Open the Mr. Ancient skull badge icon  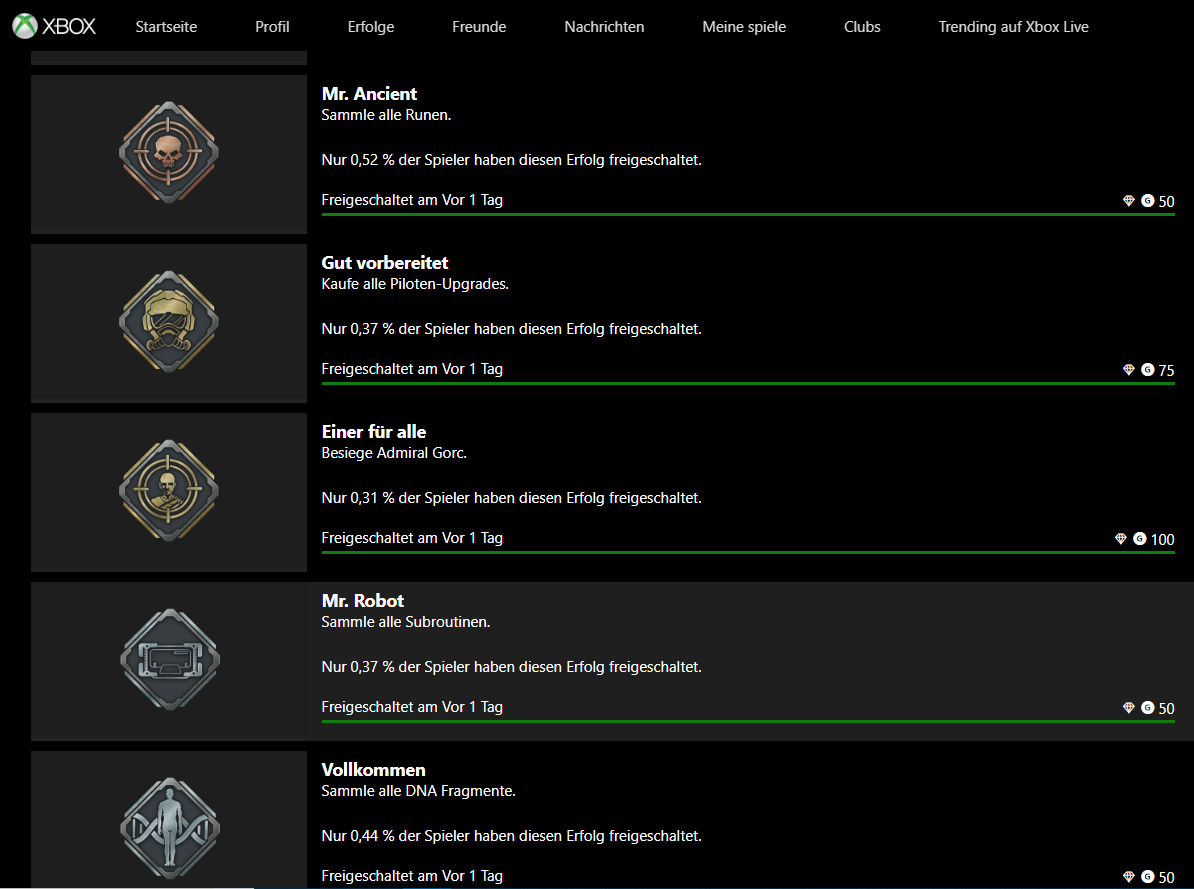click(x=169, y=152)
